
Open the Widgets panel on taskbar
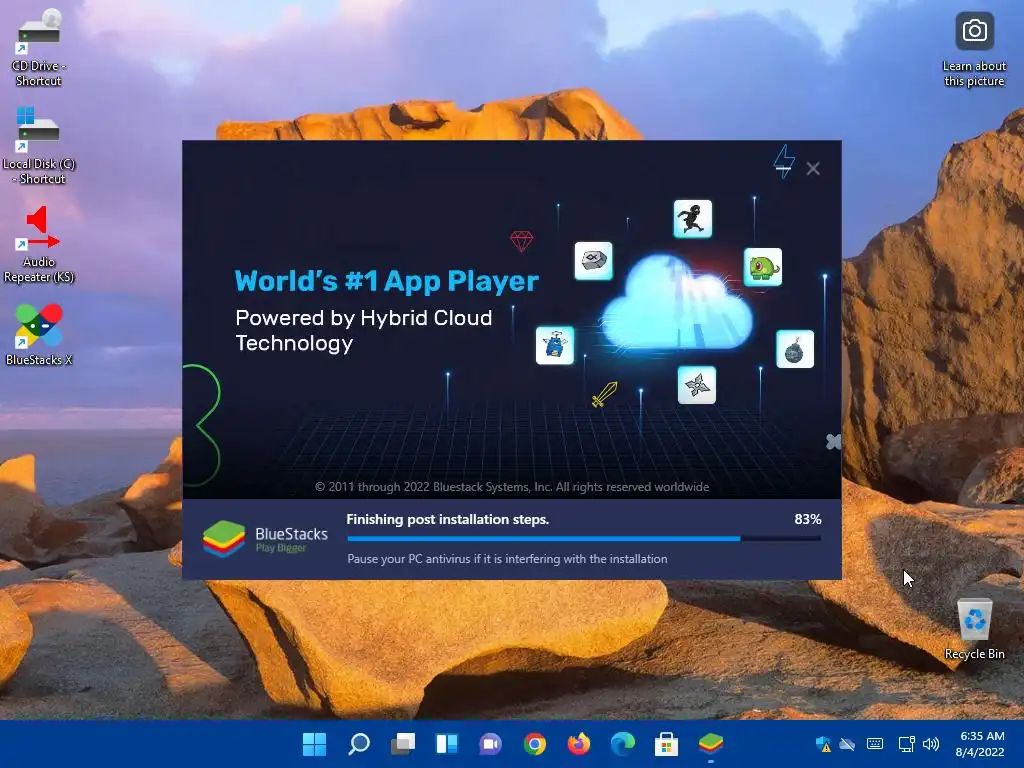(x=447, y=744)
